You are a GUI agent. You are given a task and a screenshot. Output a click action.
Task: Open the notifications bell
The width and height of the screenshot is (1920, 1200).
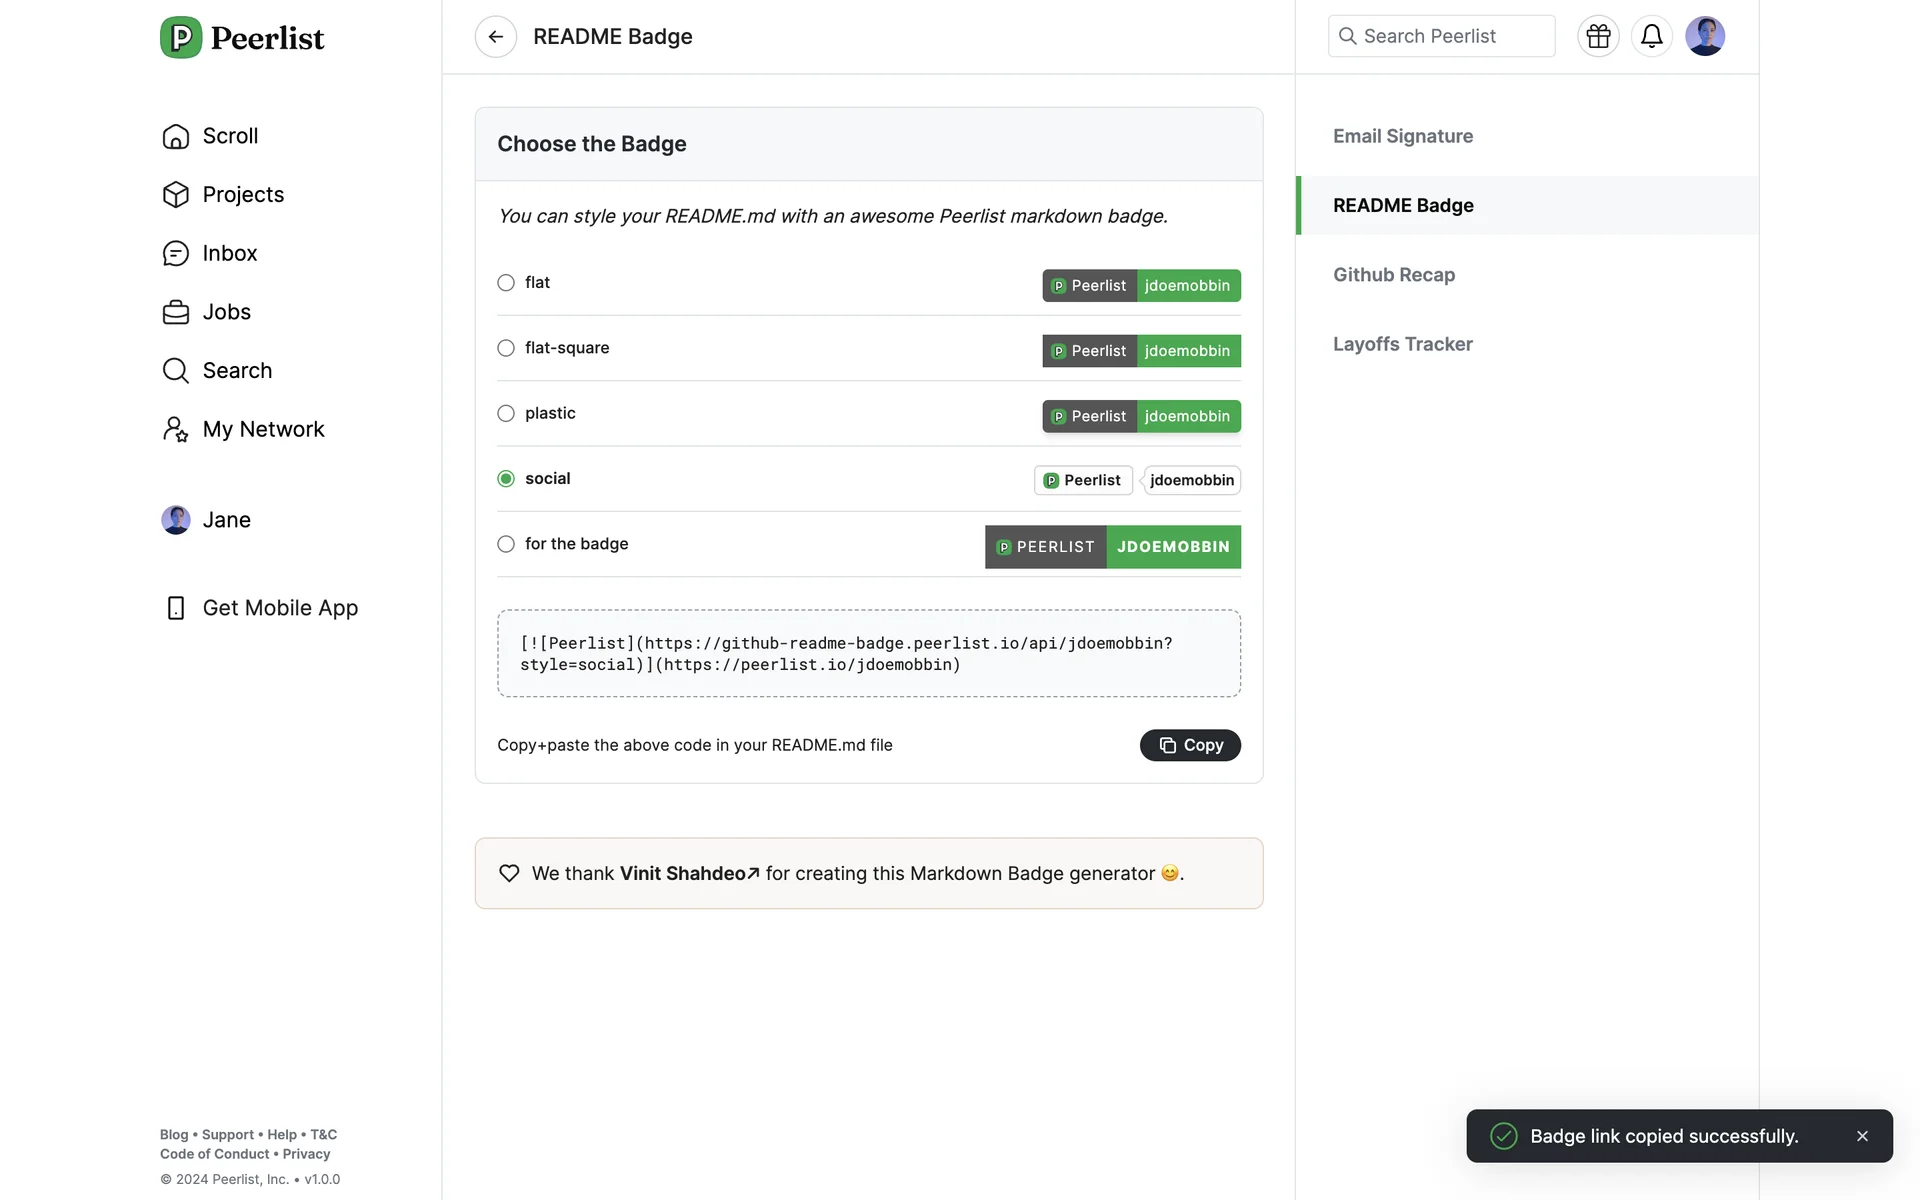pos(1651,37)
